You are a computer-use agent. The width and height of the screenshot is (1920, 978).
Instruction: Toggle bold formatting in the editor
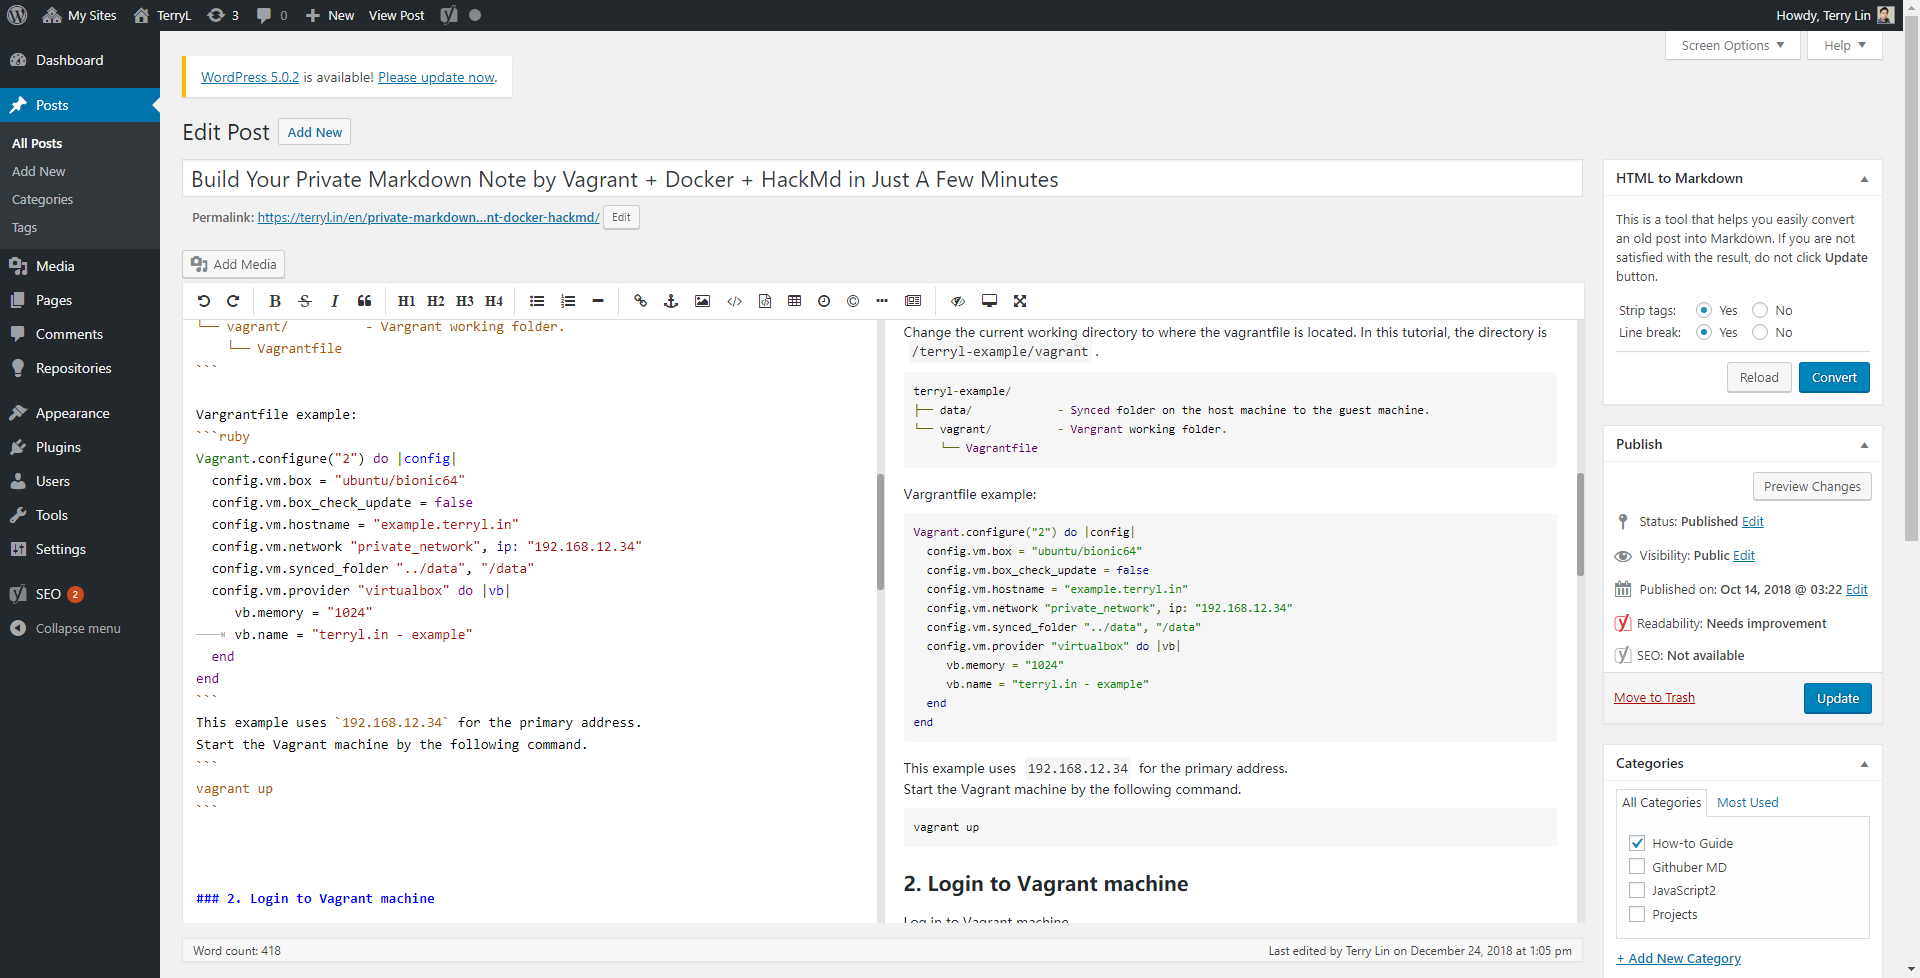275,301
